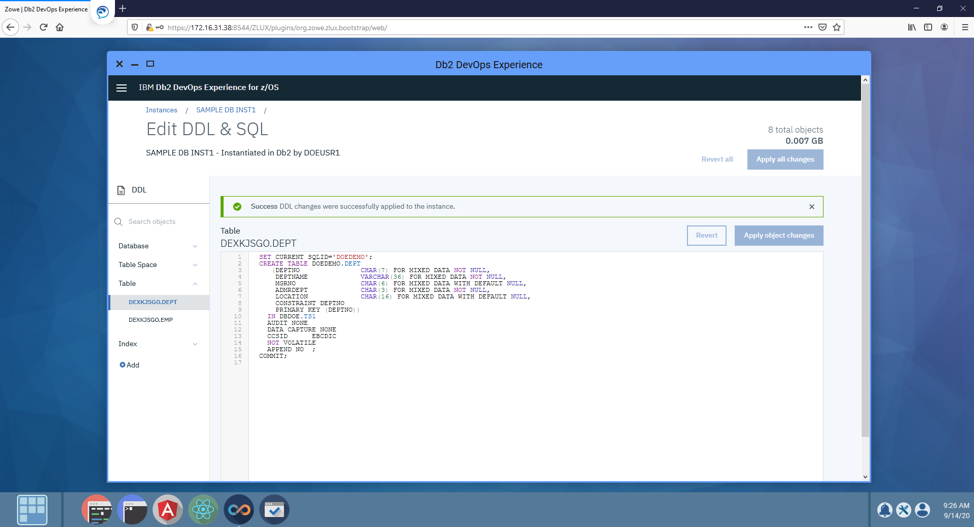
Task: Bookmark this page with star icon
Action: 837,27
